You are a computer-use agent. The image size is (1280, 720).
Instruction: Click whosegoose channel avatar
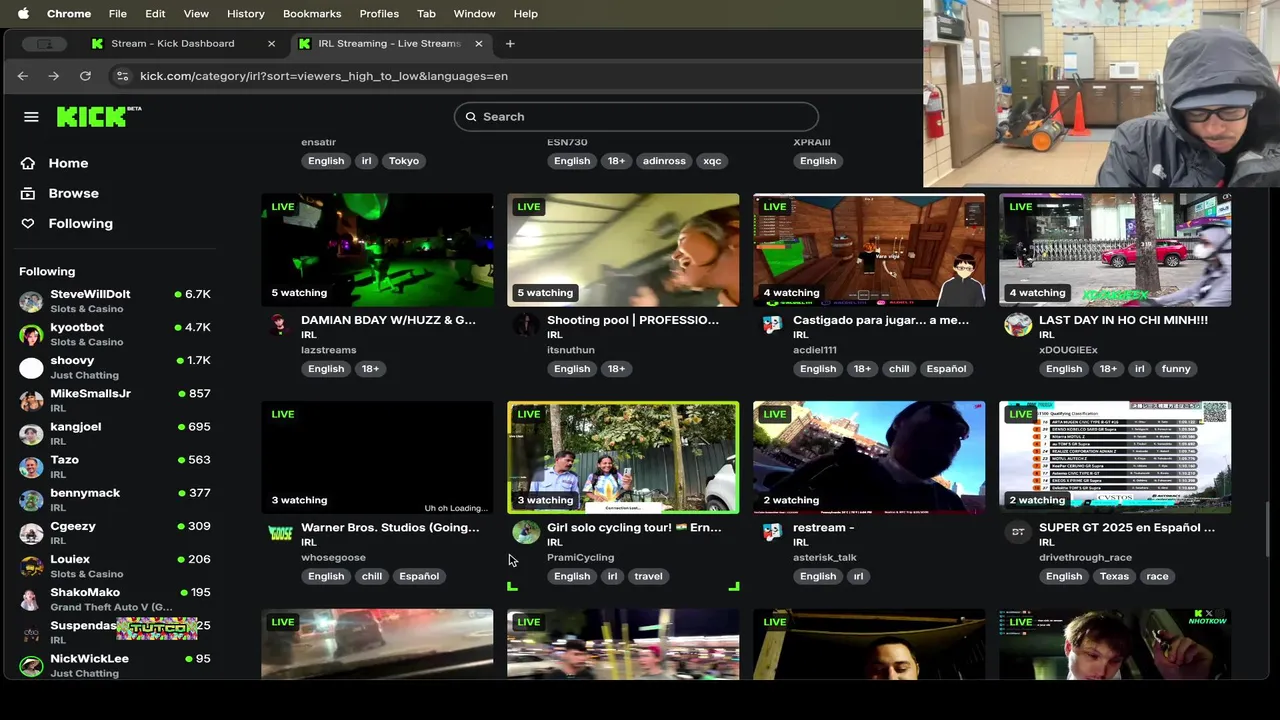281,533
